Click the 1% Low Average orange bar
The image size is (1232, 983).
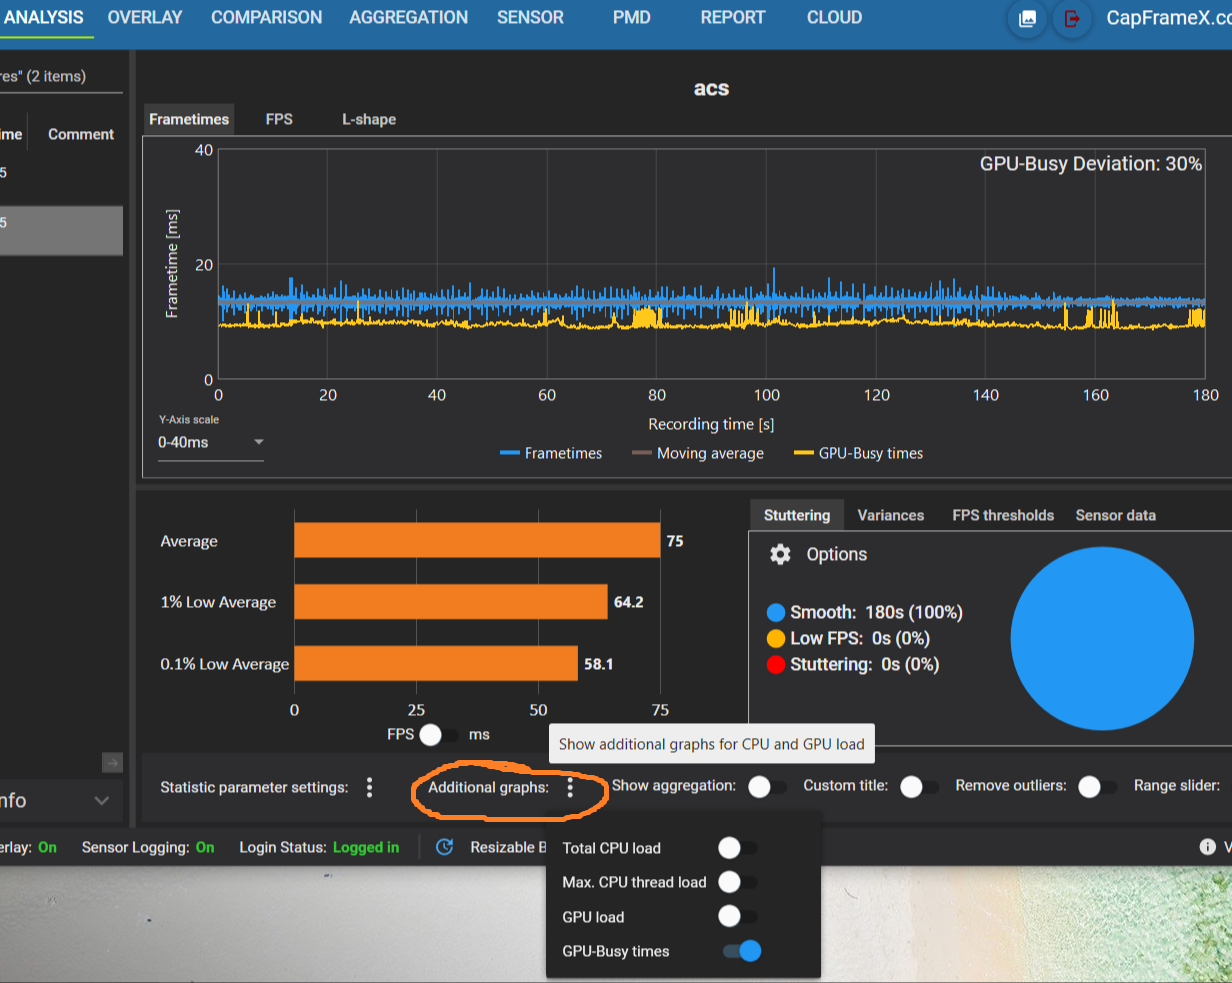[x=451, y=602]
